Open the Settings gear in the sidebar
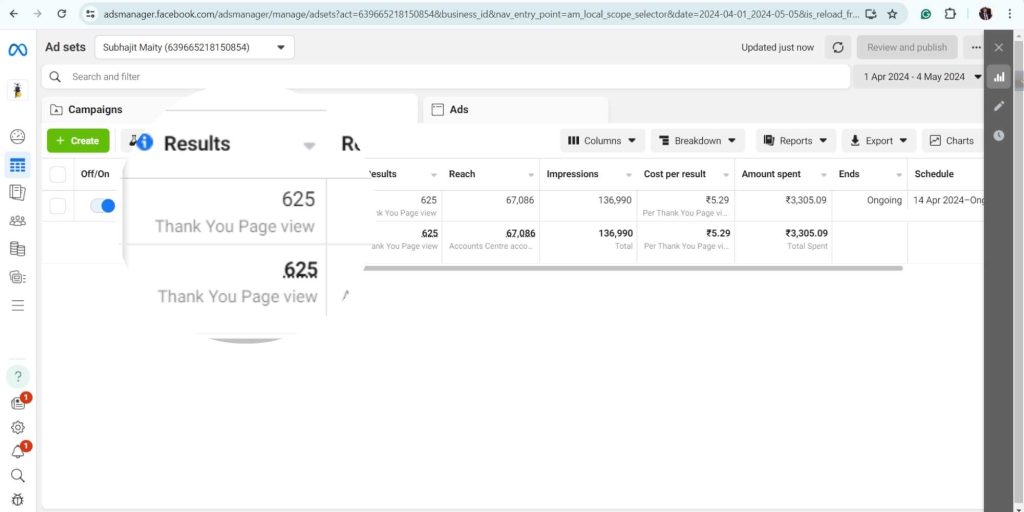Image resolution: width=1024 pixels, height=512 pixels. (18, 428)
